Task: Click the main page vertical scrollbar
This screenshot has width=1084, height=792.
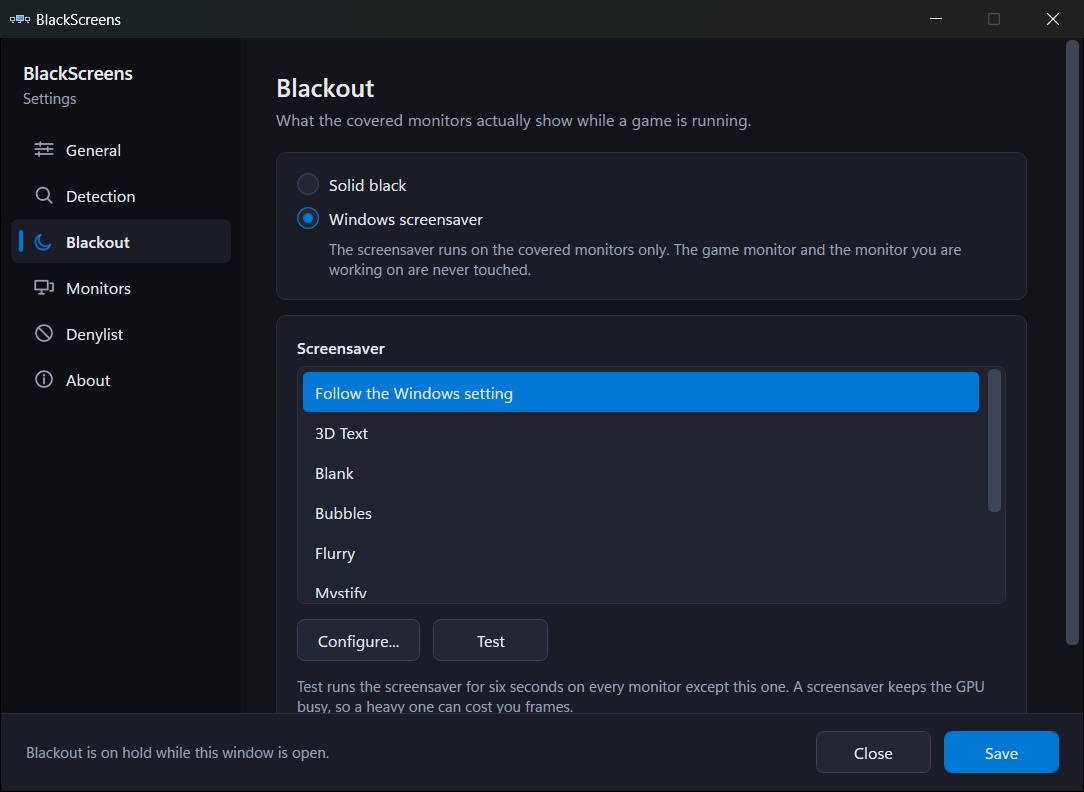Action: (1072, 343)
